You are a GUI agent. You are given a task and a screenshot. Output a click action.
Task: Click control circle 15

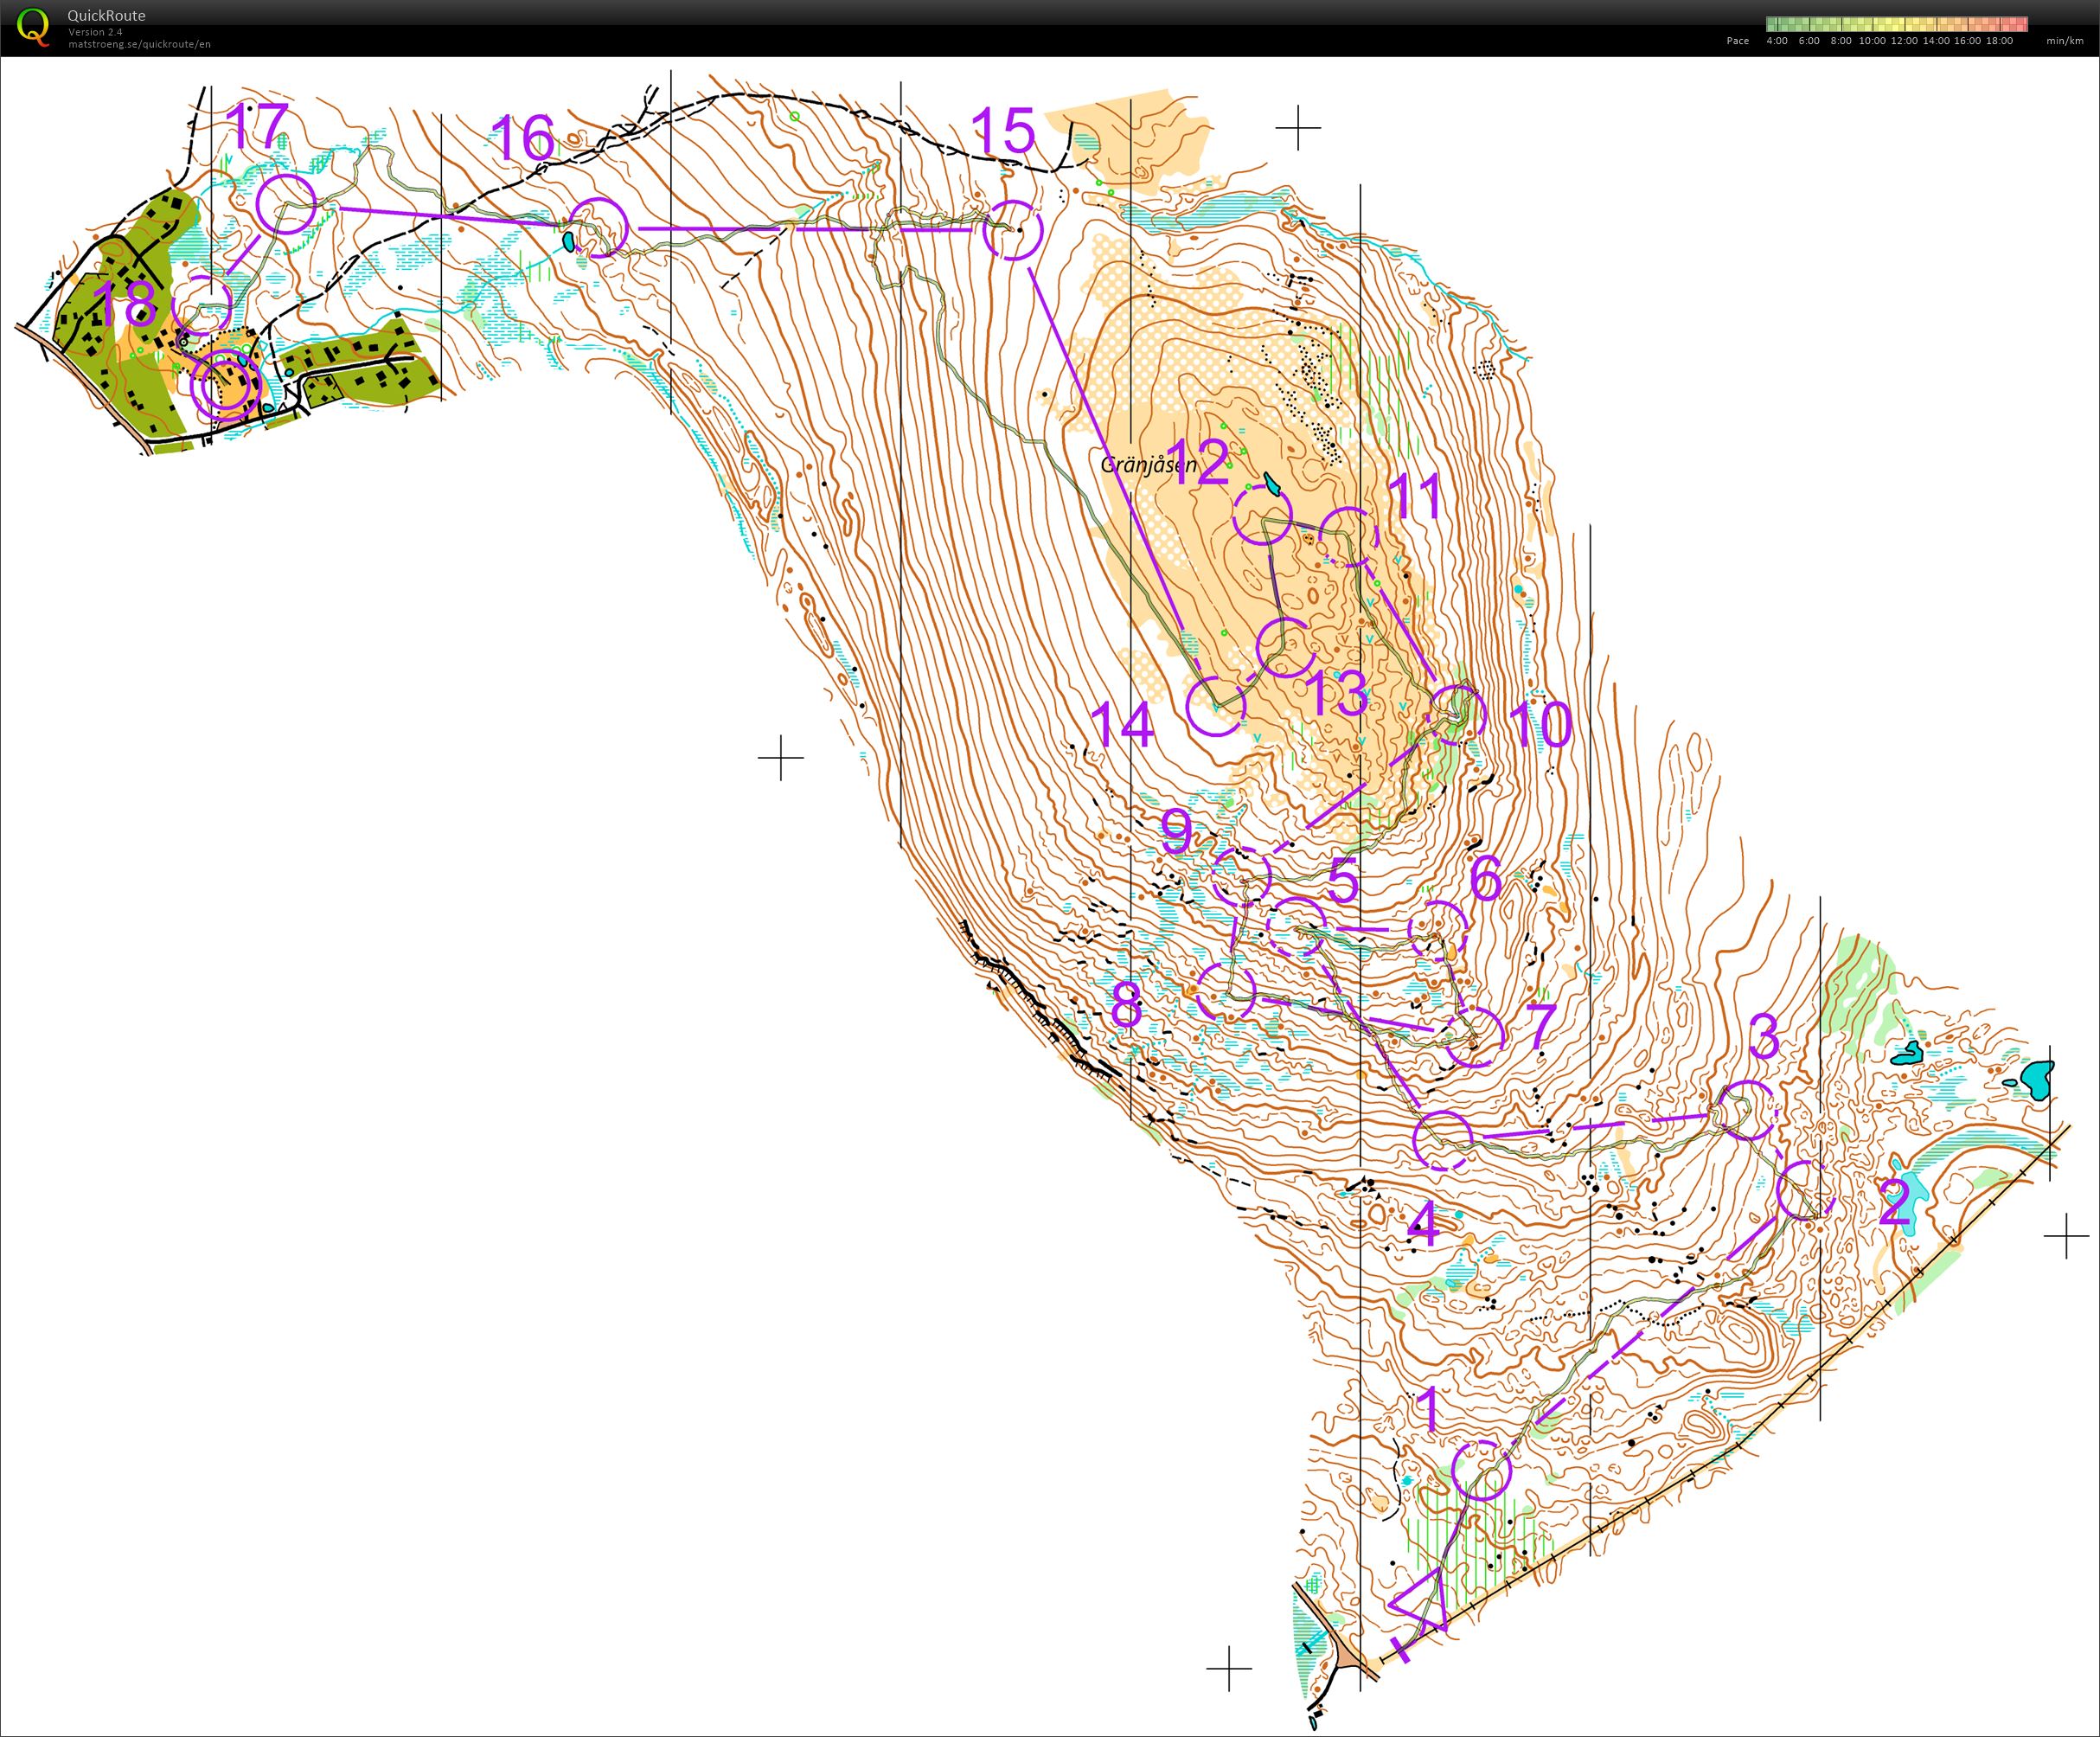pos(1012,230)
